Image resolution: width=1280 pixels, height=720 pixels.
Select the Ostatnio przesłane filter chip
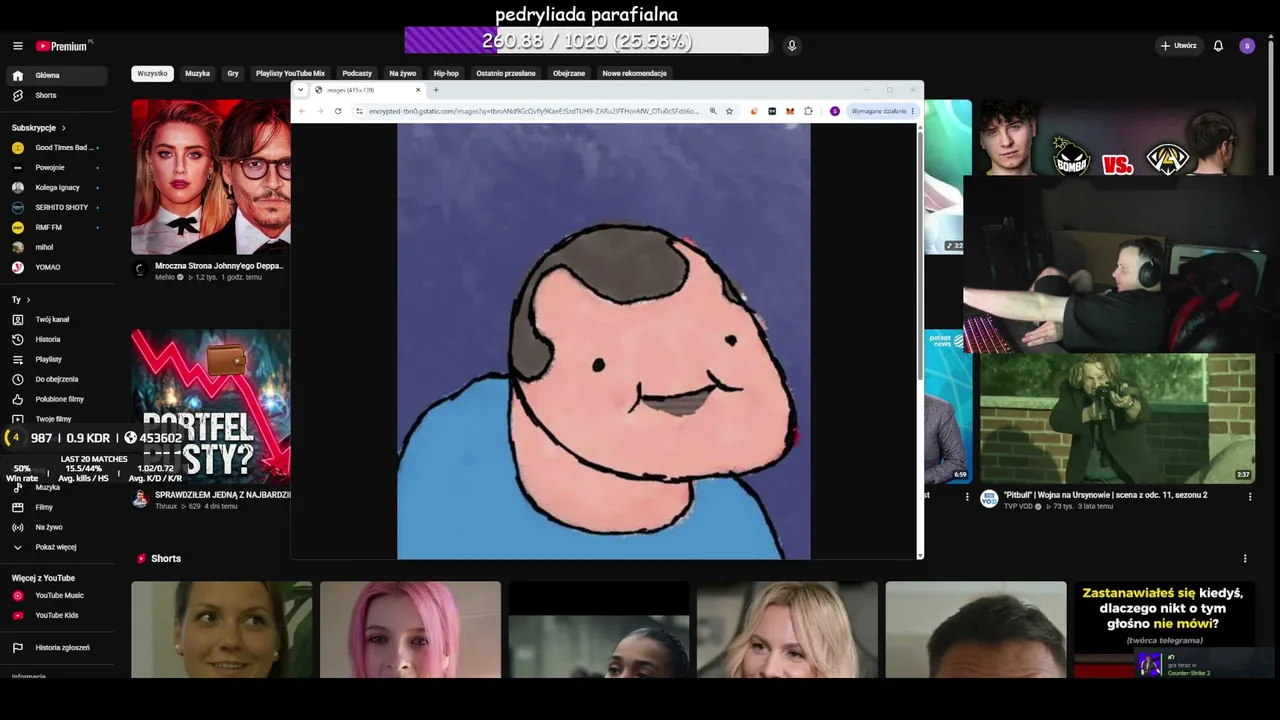coord(506,73)
